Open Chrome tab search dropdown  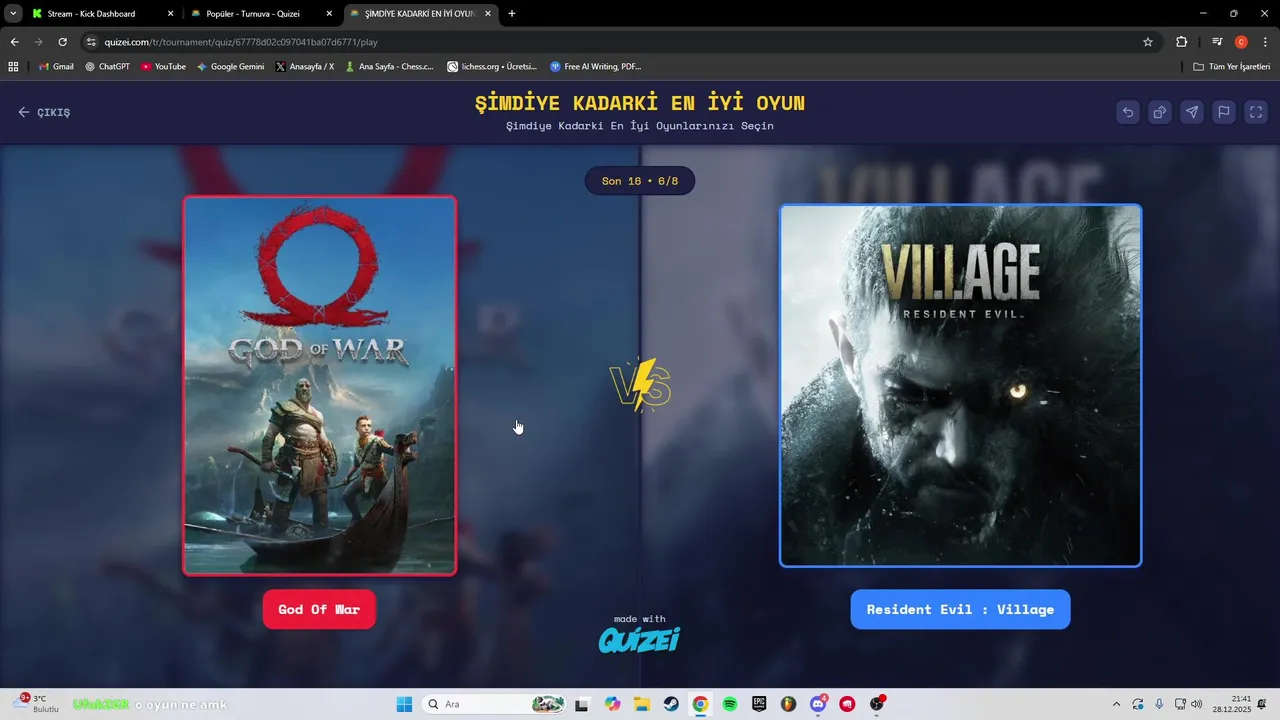click(x=13, y=14)
